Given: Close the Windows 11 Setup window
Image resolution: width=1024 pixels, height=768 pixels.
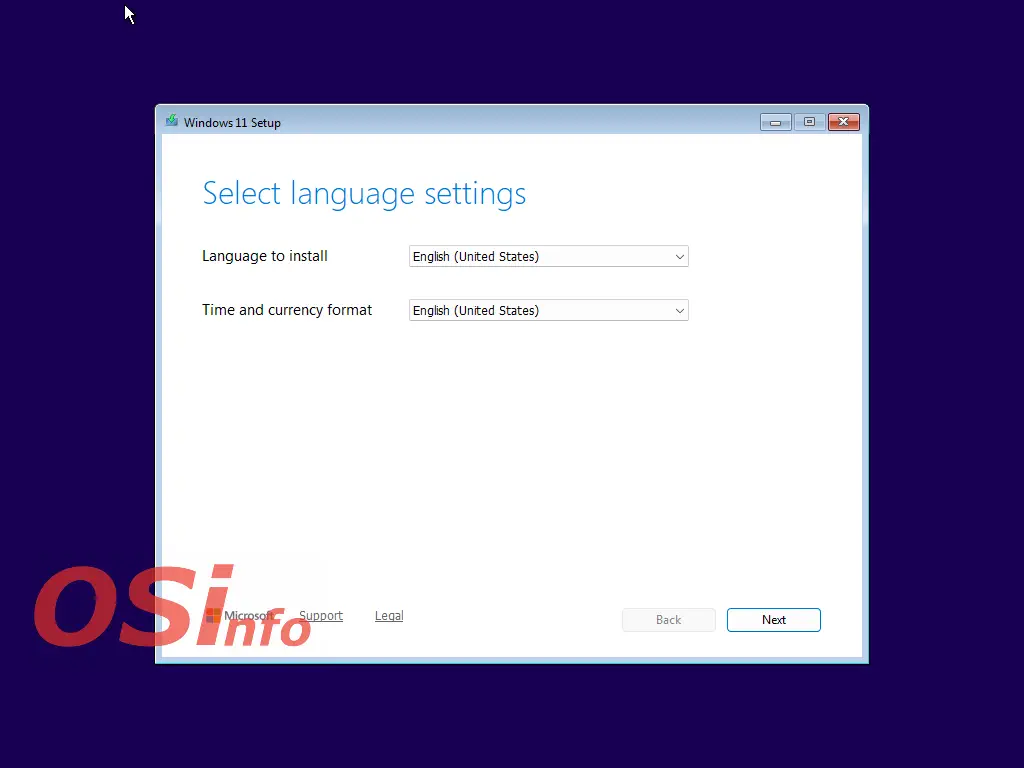Looking at the screenshot, I should (844, 122).
